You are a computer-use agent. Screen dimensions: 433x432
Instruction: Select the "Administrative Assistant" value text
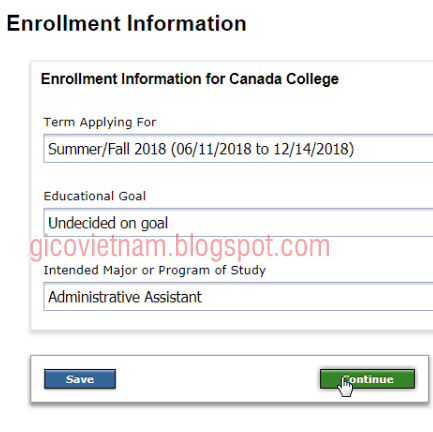[125, 297]
